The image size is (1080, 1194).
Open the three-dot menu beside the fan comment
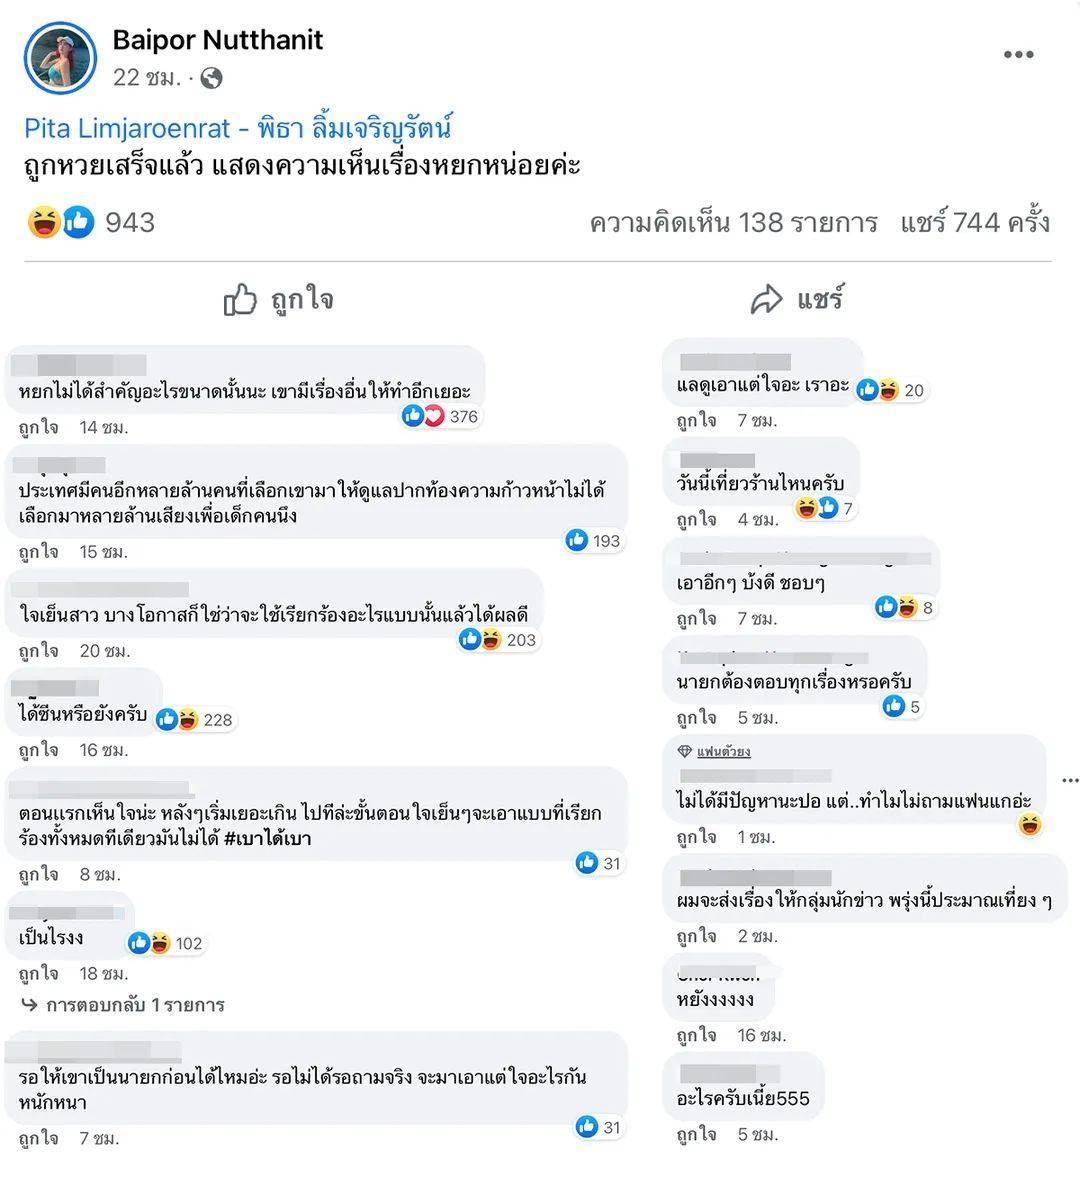(1069, 780)
